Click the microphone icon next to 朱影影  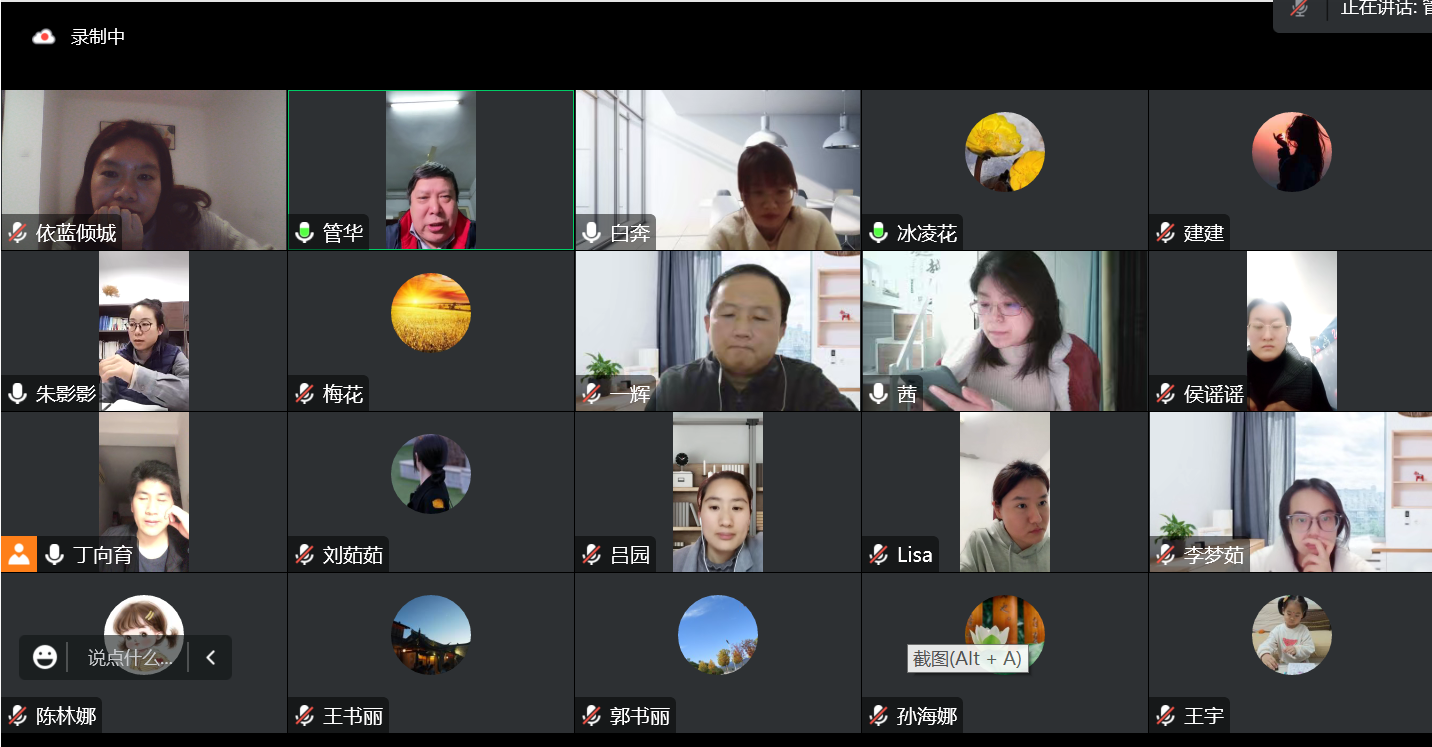(x=18, y=393)
